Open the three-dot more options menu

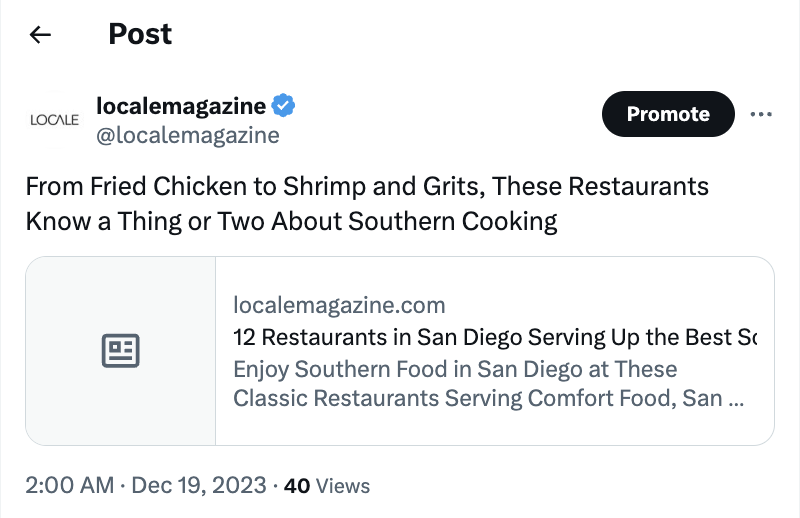point(761,114)
